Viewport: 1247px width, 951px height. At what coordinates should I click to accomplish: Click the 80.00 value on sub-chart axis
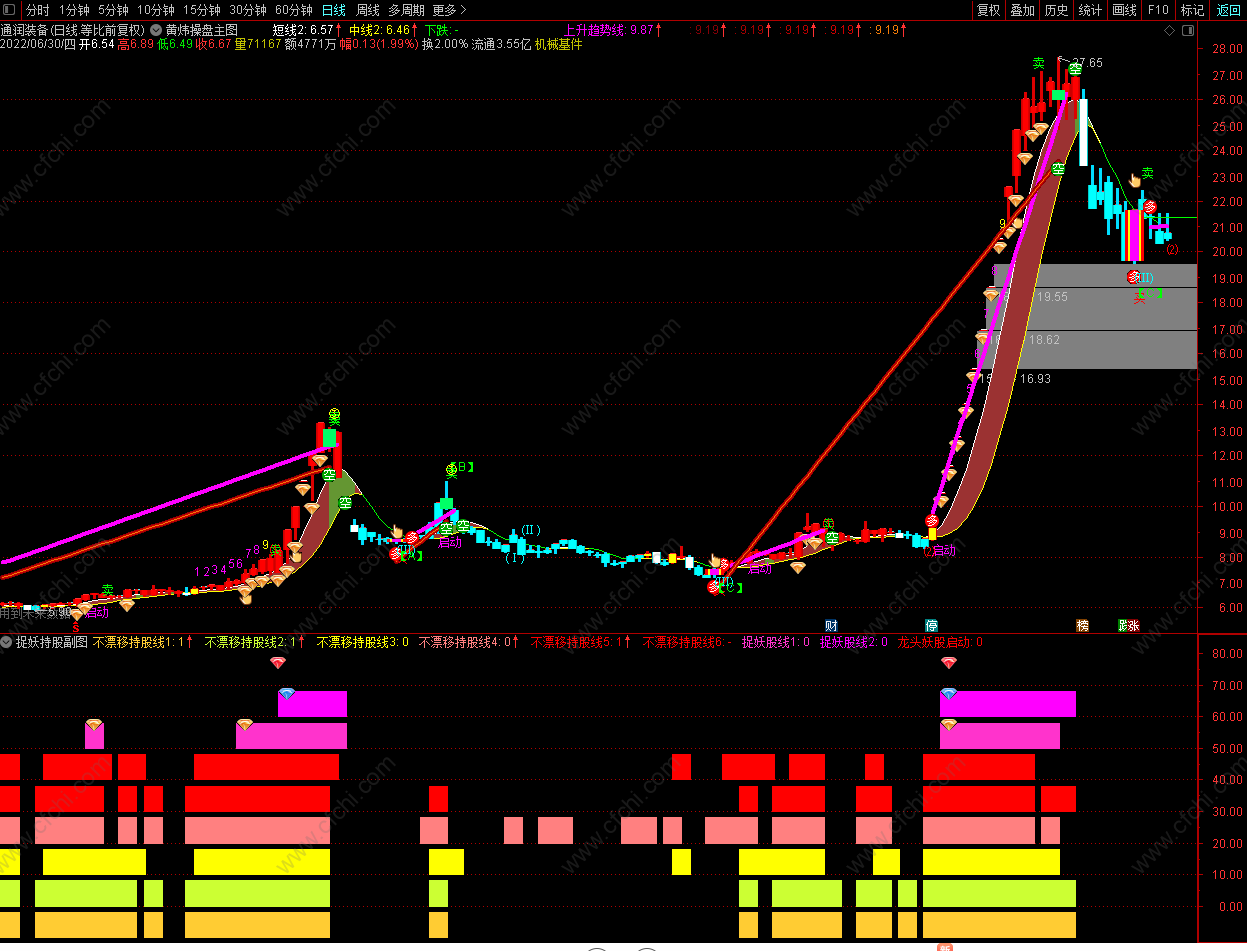[1226, 654]
